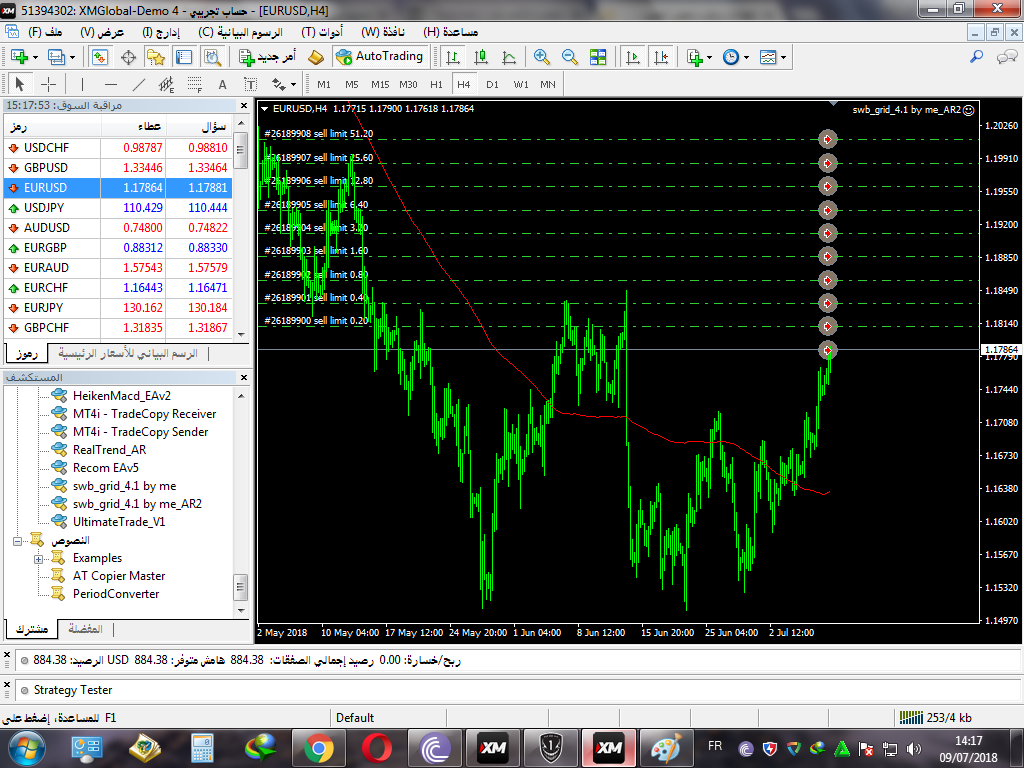The height and width of the screenshot is (768, 1024).
Task: Toggle Auto Scroll of the chart
Action: click(633, 57)
